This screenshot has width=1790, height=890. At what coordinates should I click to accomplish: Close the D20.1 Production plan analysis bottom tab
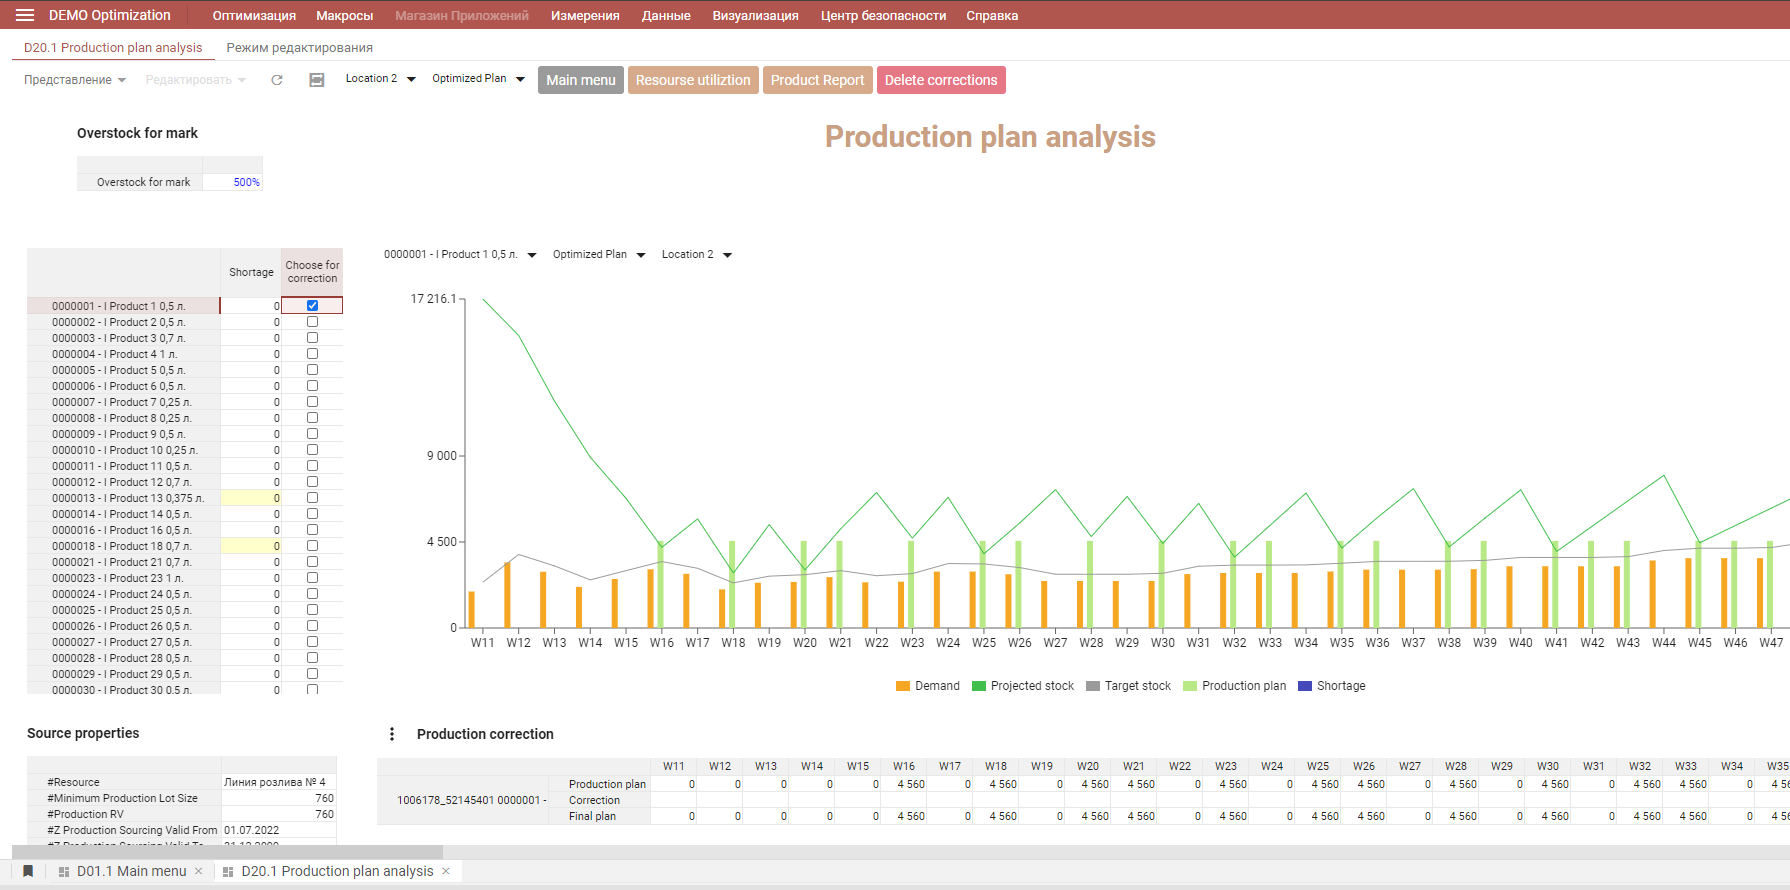click(446, 871)
